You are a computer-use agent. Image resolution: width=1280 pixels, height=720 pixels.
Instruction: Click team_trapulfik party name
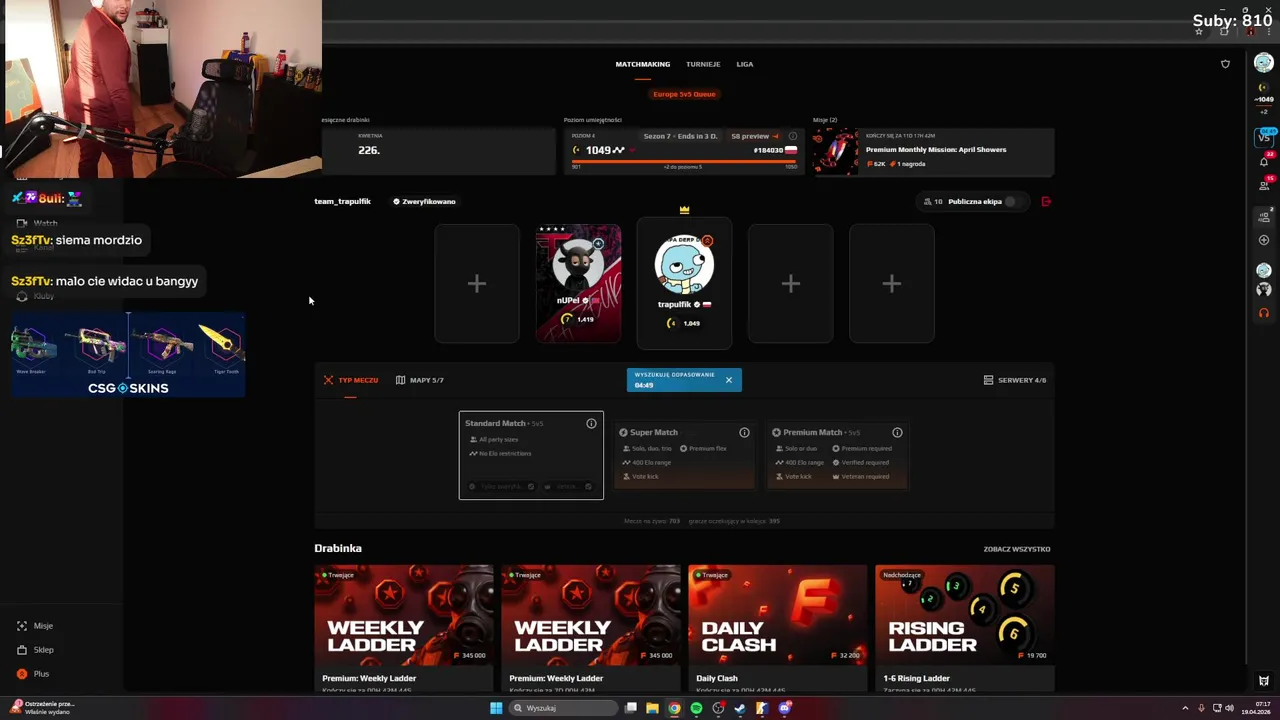(342, 201)
